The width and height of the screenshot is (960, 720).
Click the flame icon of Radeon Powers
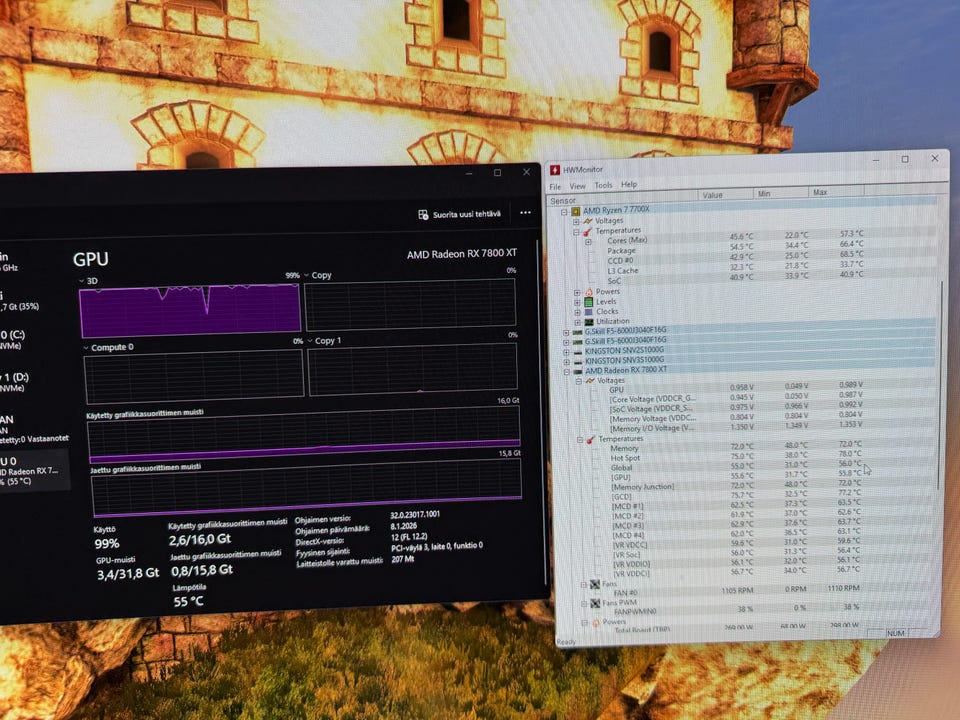[x=596, y=623]
